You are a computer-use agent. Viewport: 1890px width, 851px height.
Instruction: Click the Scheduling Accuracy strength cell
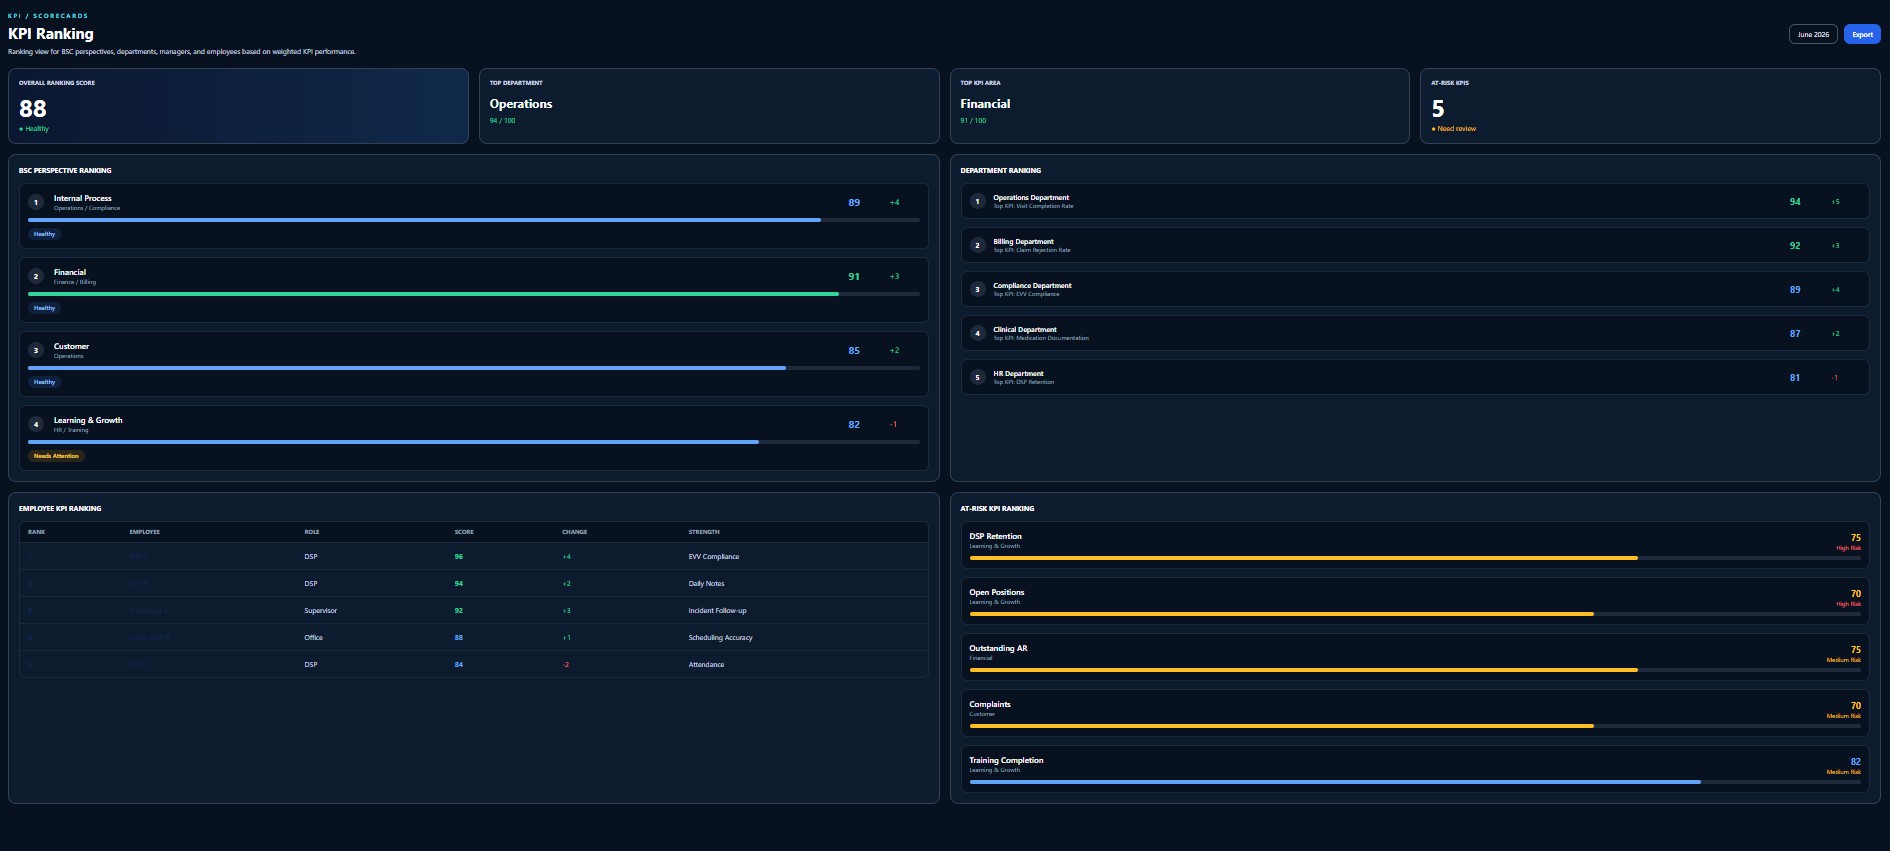[720, 638]
